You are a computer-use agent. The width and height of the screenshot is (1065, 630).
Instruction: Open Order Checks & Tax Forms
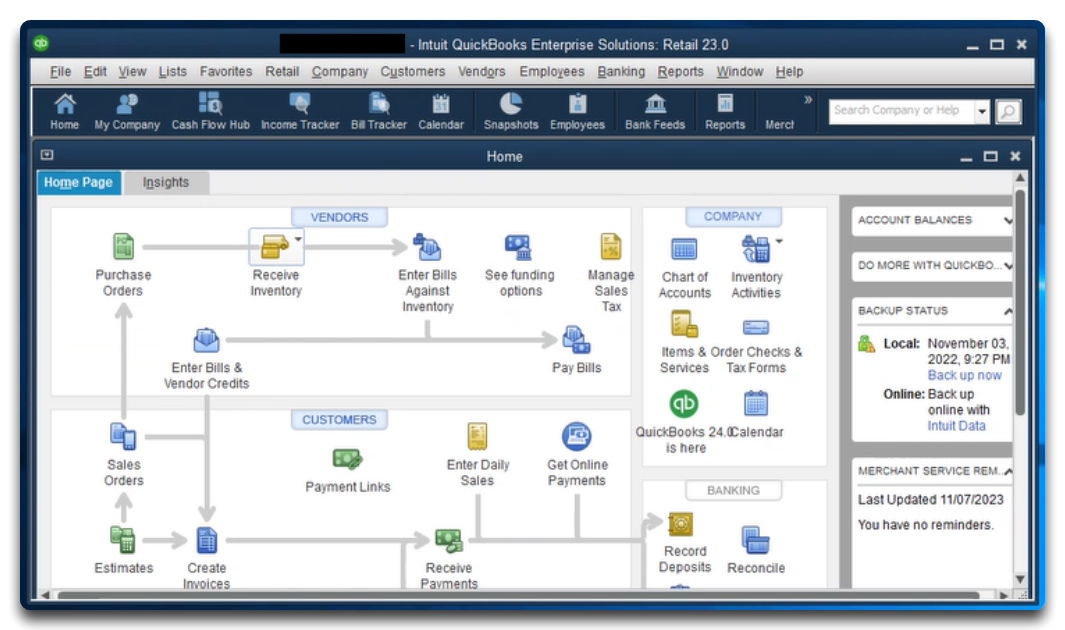click(x=755, y=328)
